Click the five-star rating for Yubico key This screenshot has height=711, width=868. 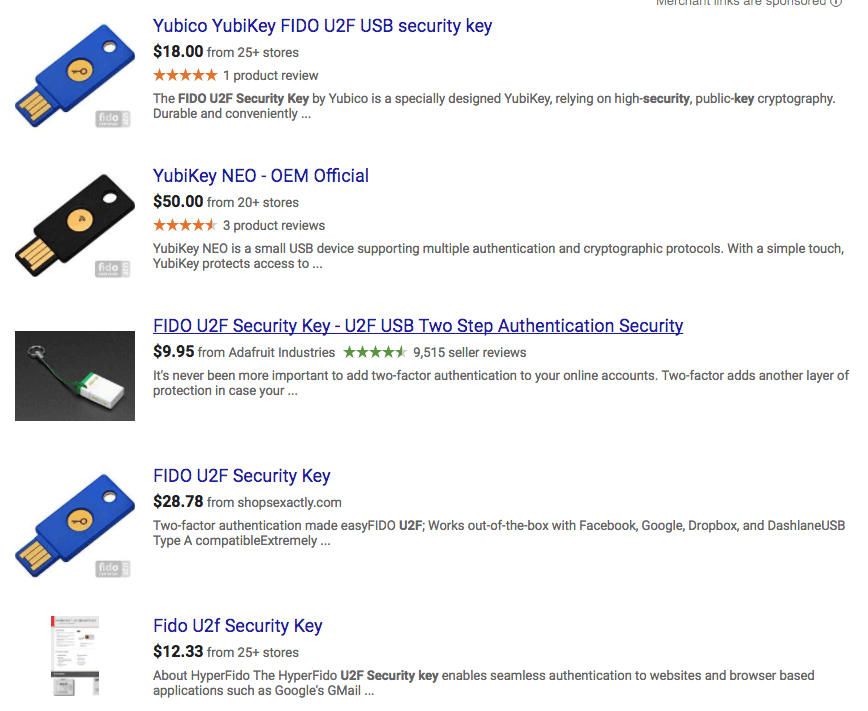pyautogui.click(x=185, y=76)
